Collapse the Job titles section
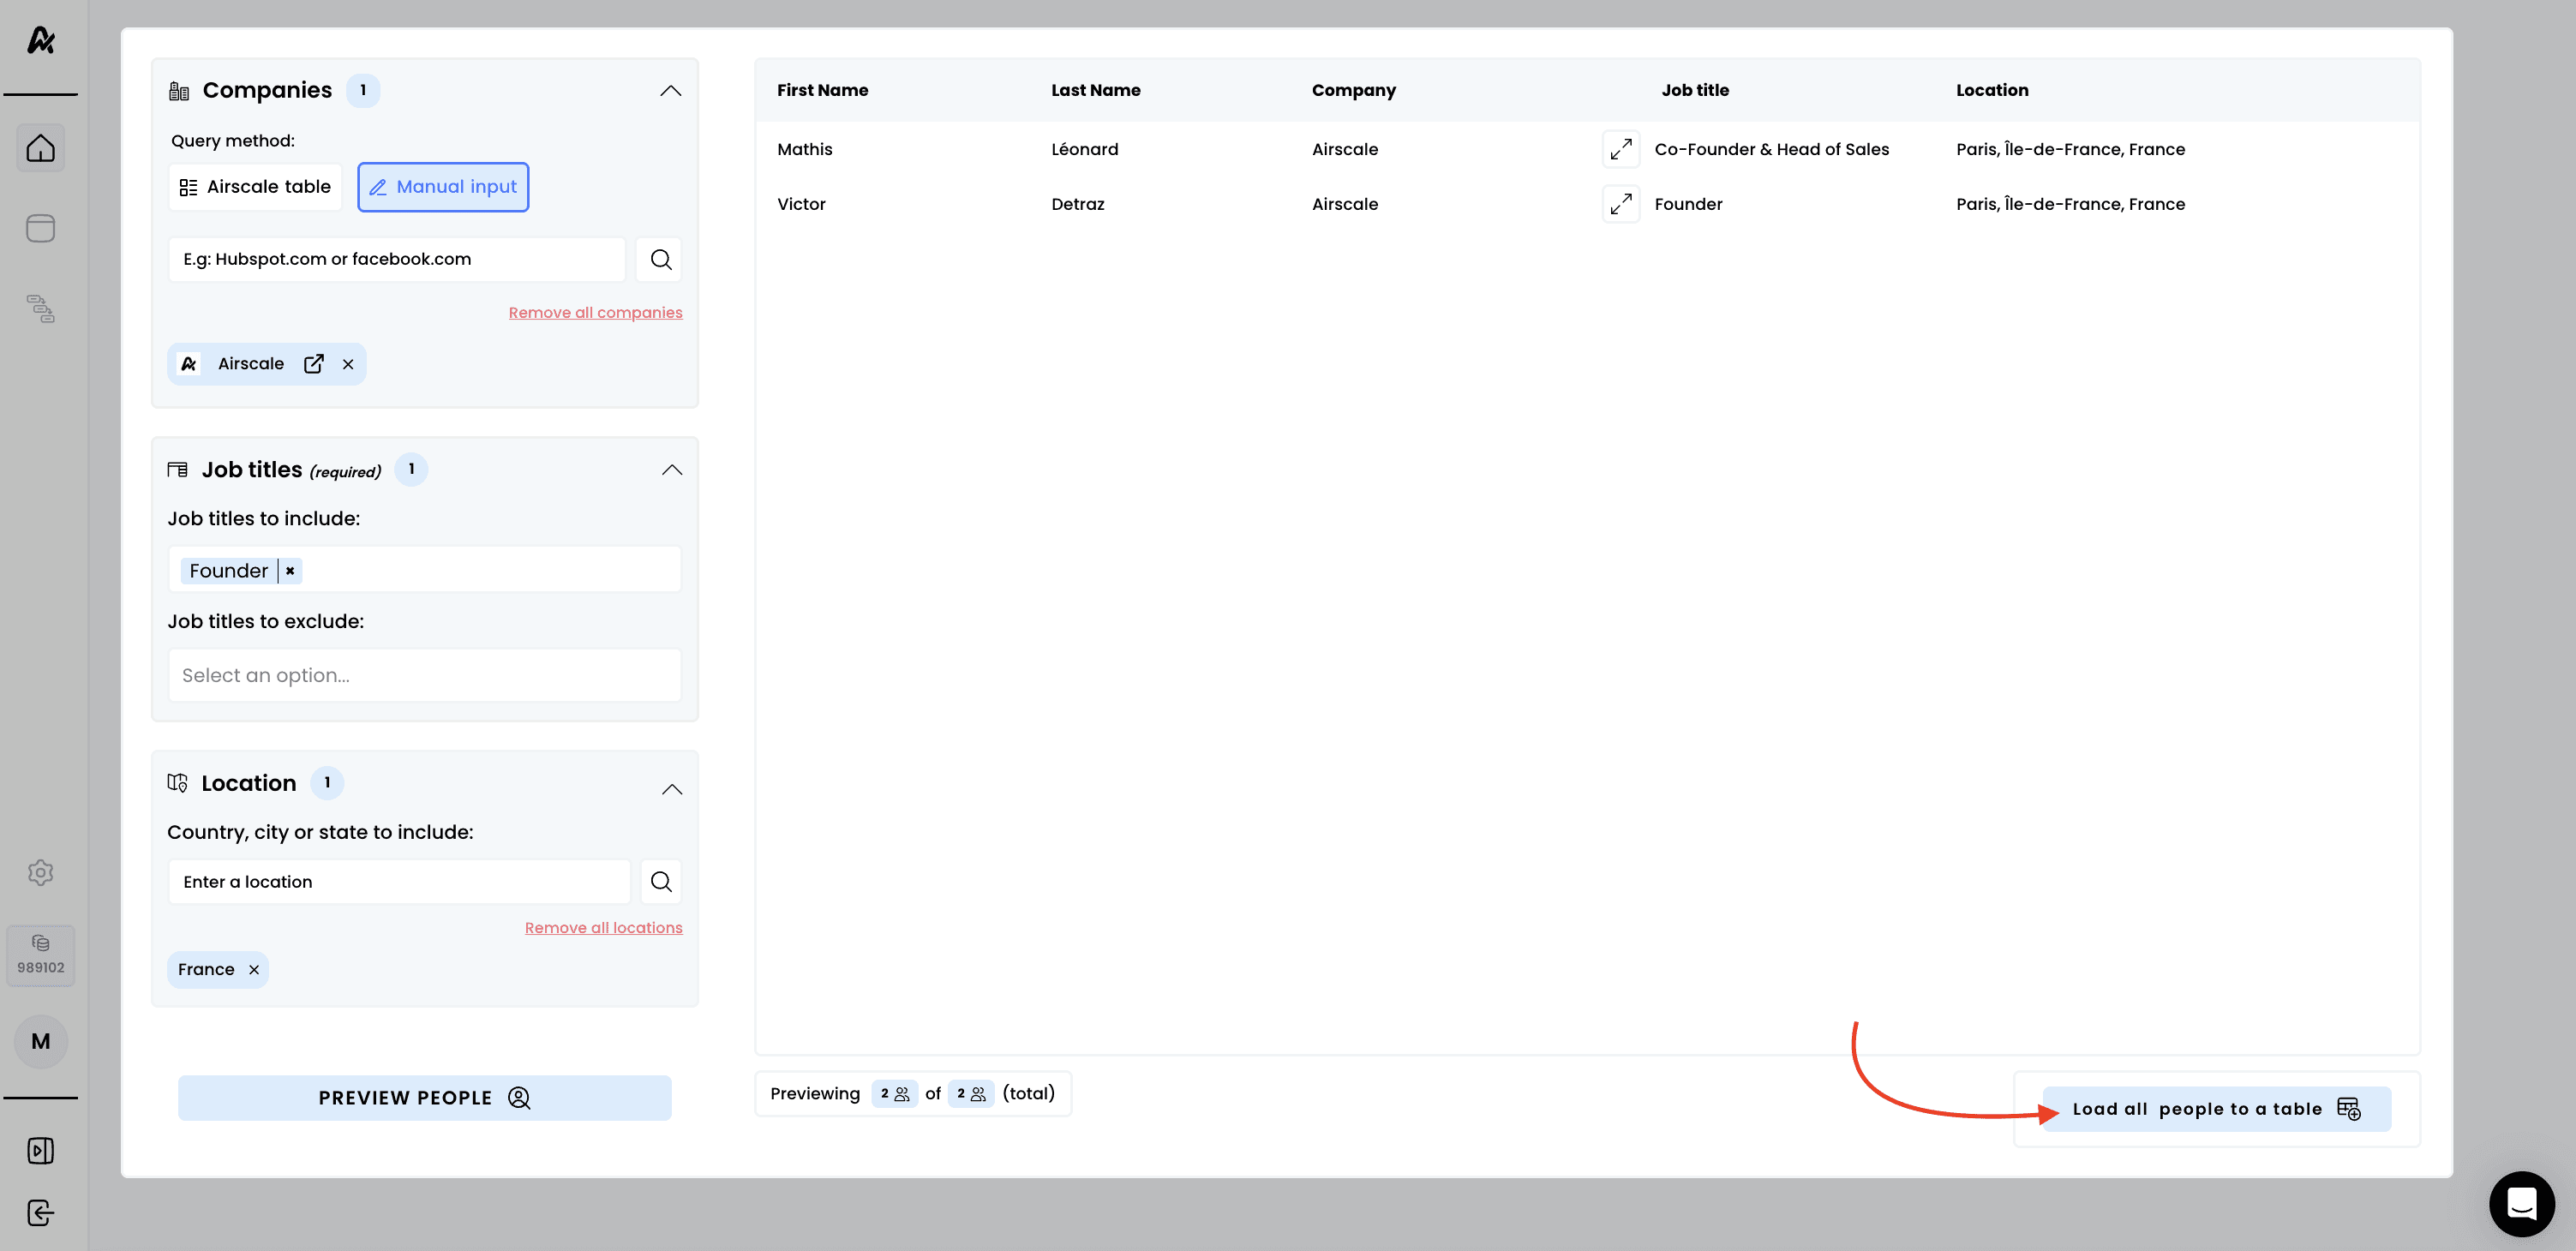2576x1251 pixels. [671, 470]
